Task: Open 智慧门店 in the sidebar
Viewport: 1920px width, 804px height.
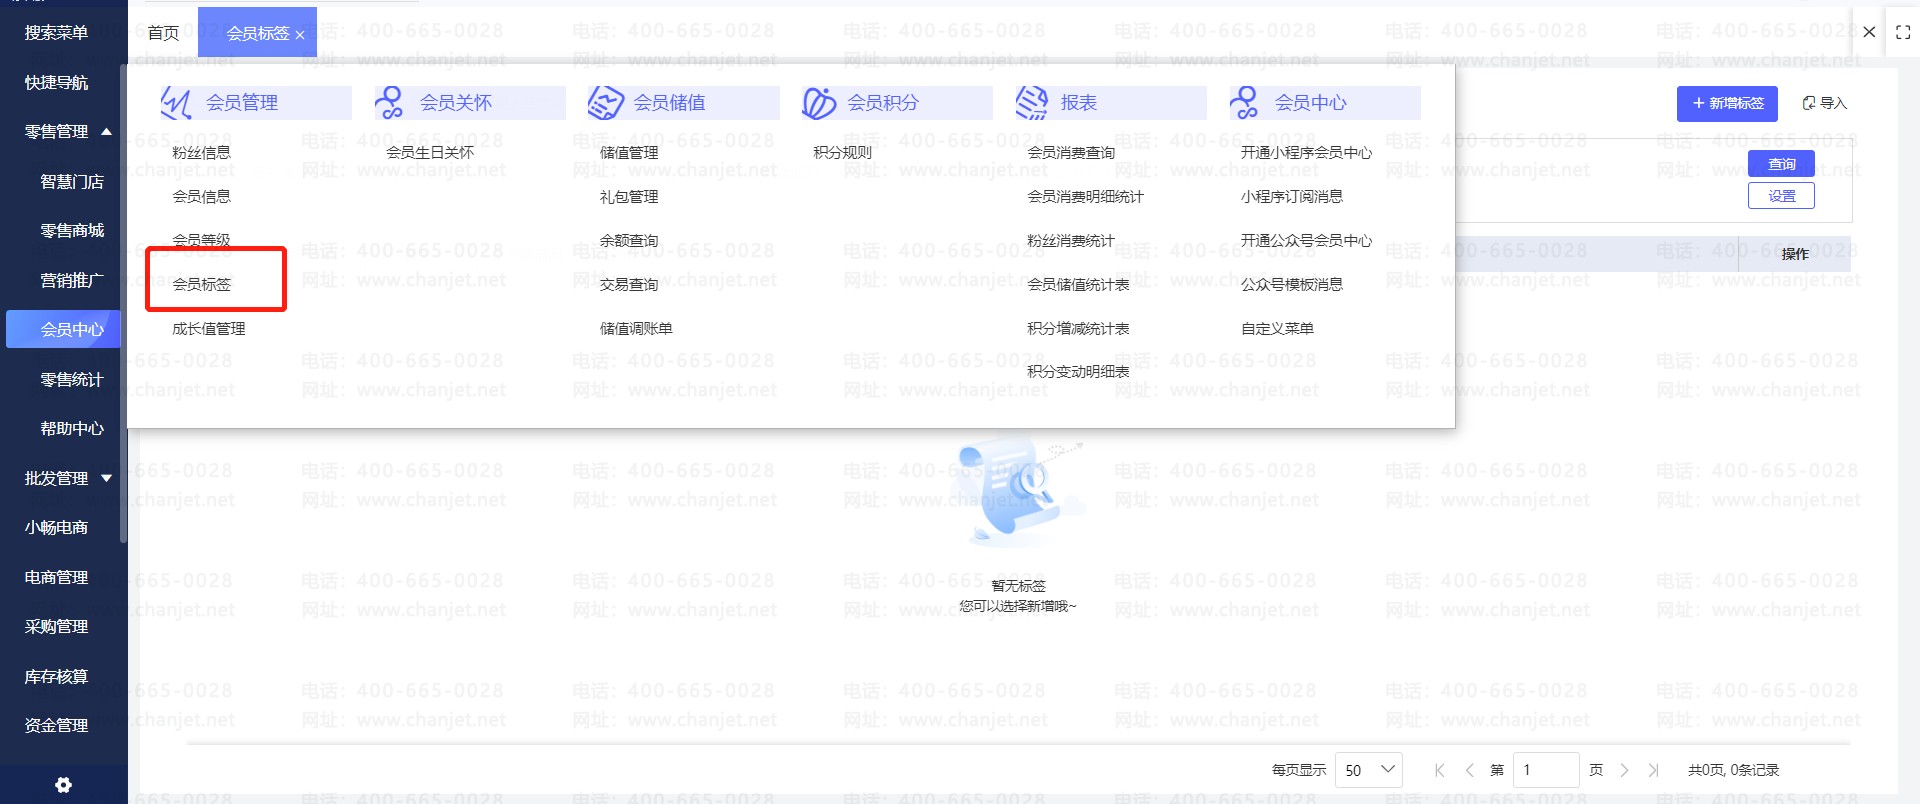Action: [72, 181]
